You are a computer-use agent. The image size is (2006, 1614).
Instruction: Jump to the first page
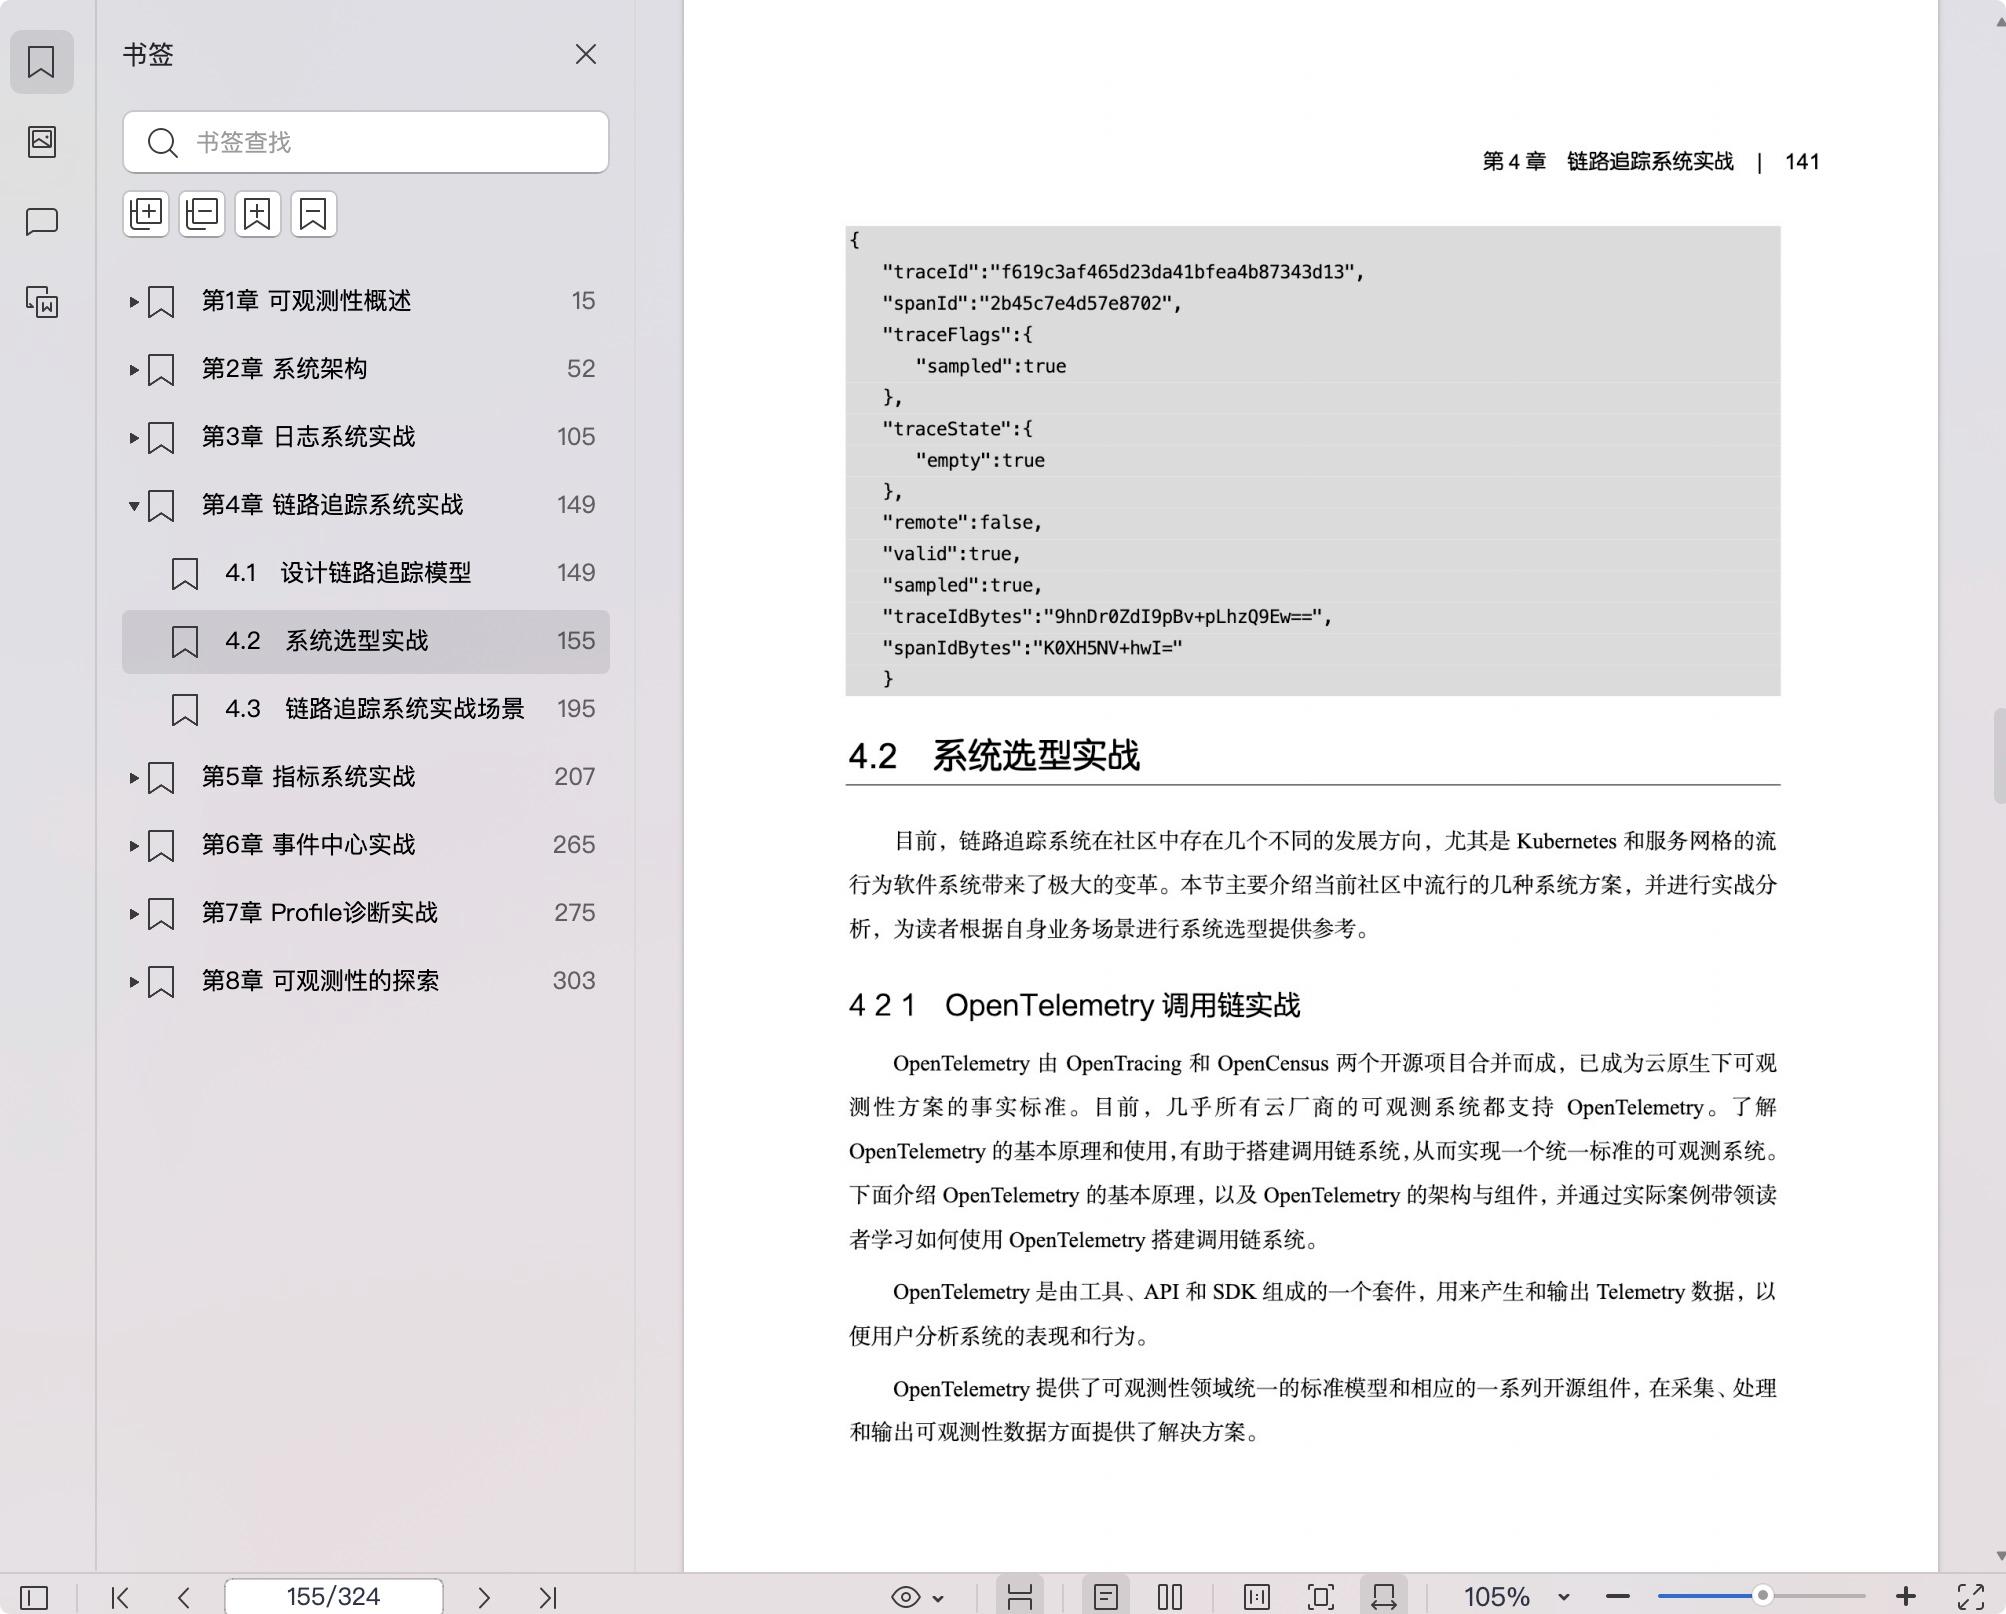click(120, 1597)
